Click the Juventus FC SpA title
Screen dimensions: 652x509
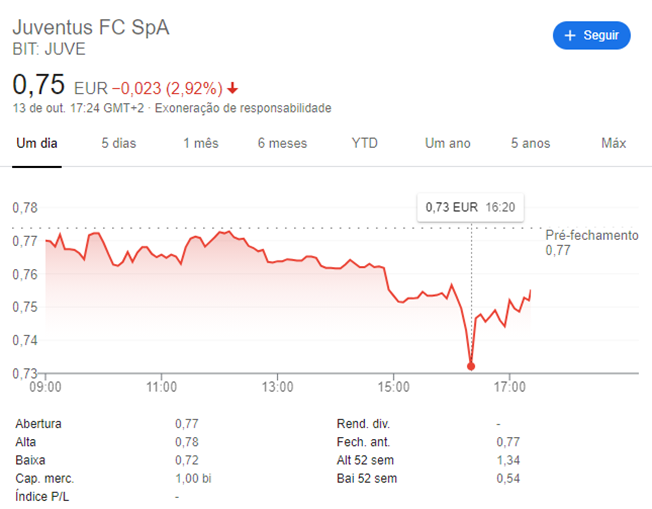(x=91, y=27)
